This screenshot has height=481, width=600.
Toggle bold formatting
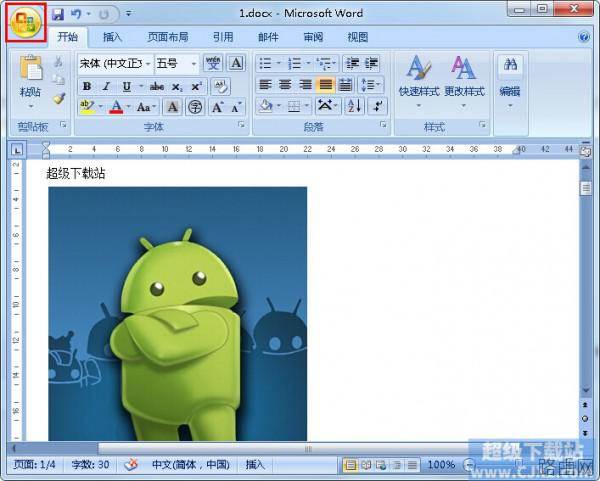(87, 86)
